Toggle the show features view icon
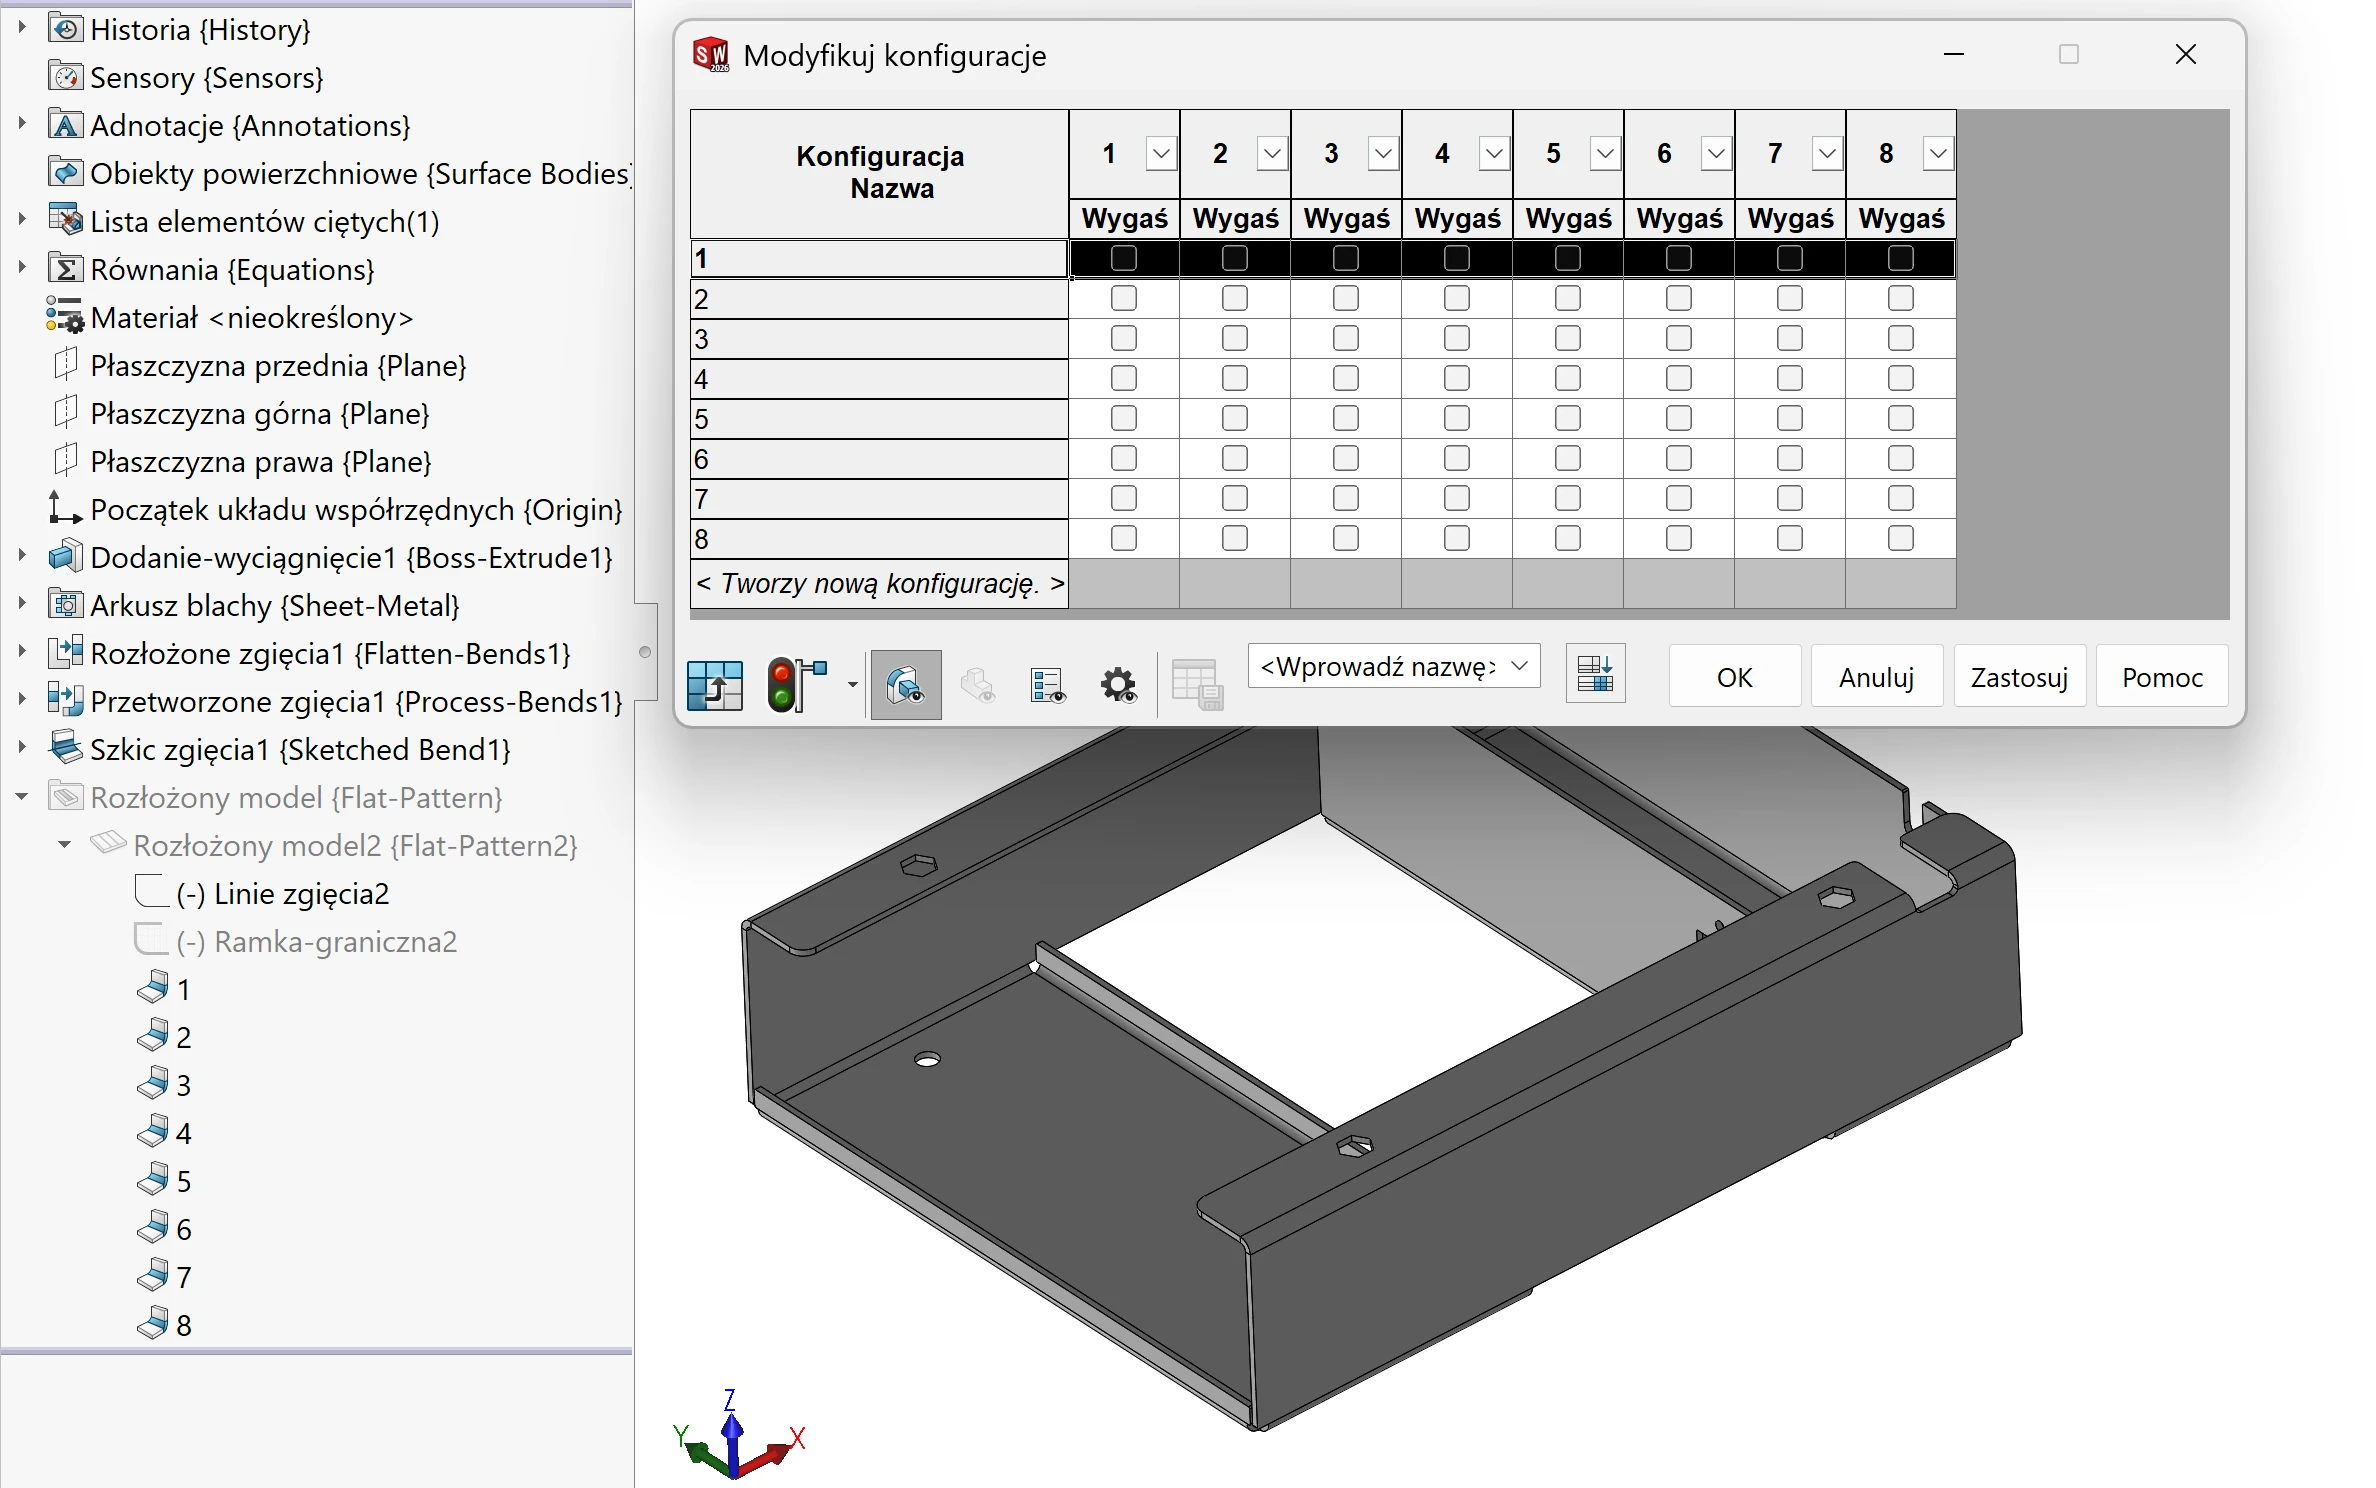Viewport: 2376px width, 1488px height. [x=906, y=685]
